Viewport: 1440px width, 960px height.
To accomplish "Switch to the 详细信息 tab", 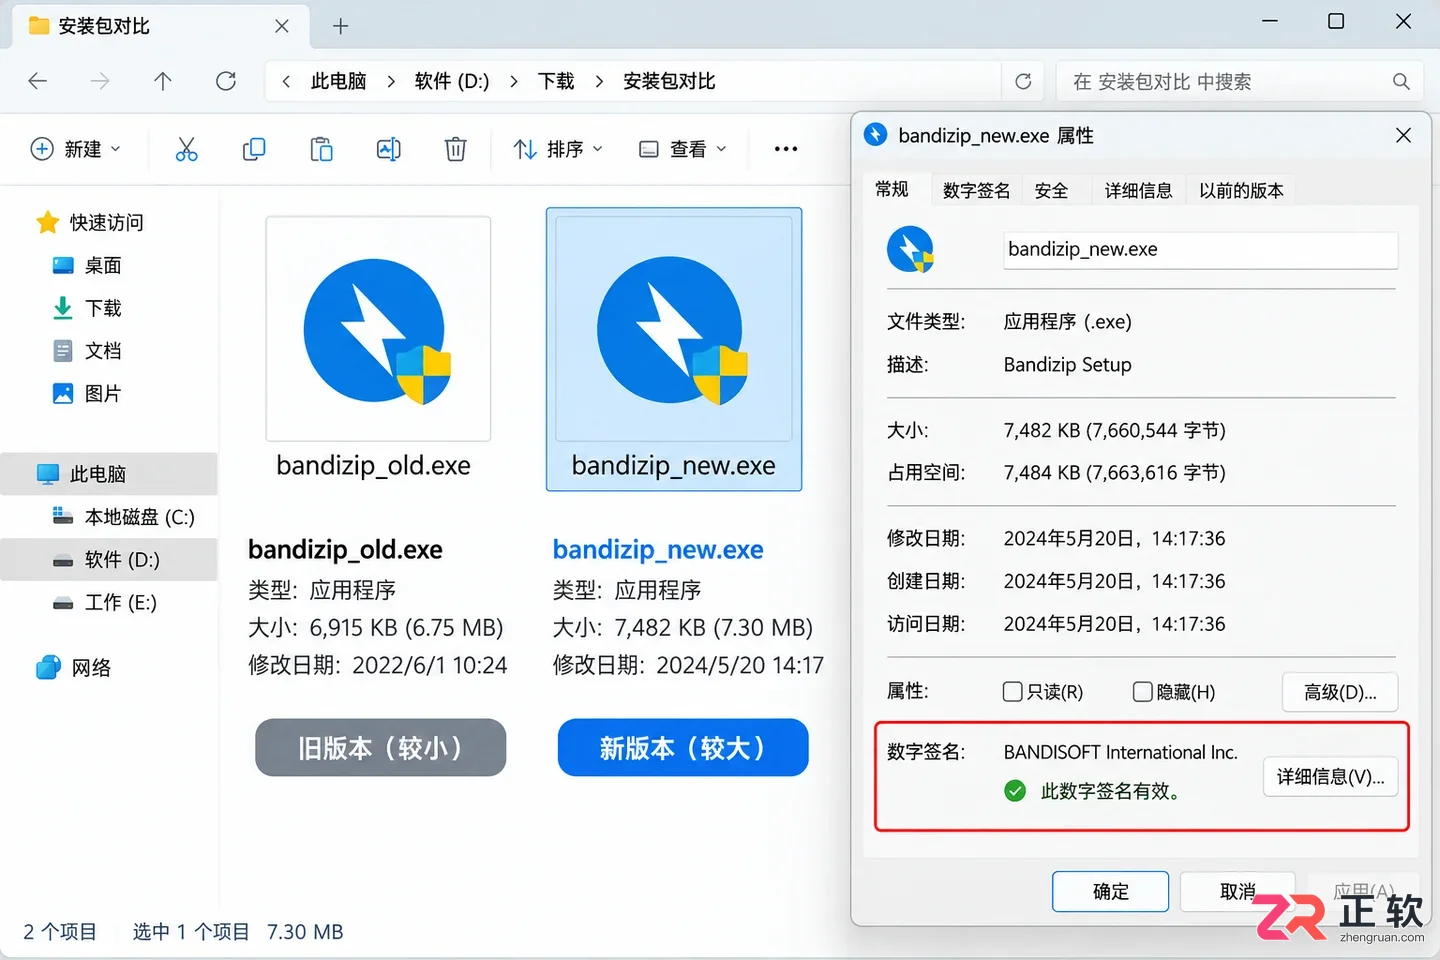I will tap(1138, 190).
